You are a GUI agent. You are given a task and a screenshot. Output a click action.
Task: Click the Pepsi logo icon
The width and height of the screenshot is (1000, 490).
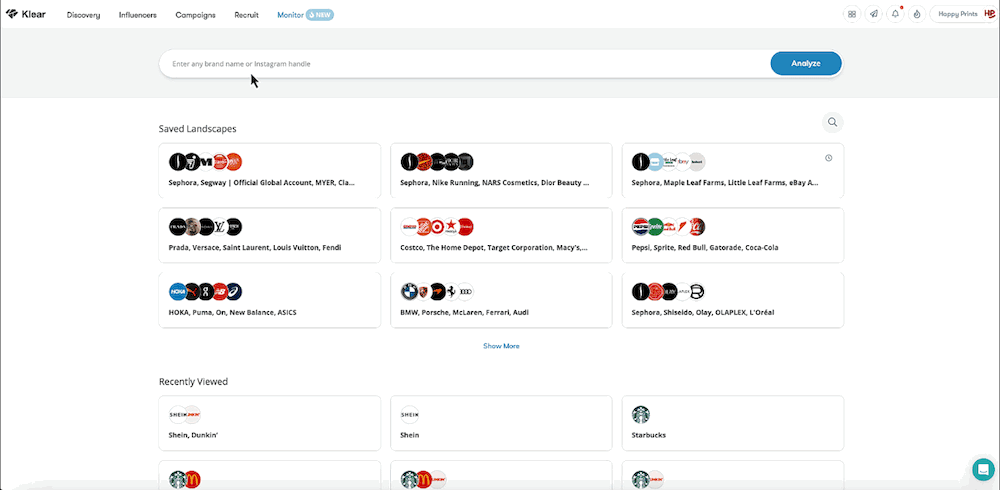pos(640,226)
